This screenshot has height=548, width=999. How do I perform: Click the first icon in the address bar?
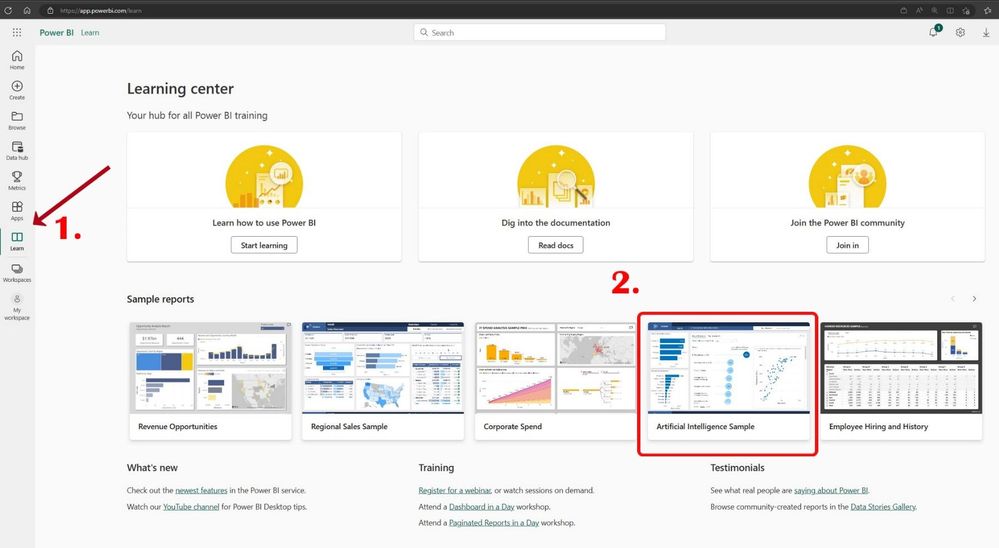point(903,10)
